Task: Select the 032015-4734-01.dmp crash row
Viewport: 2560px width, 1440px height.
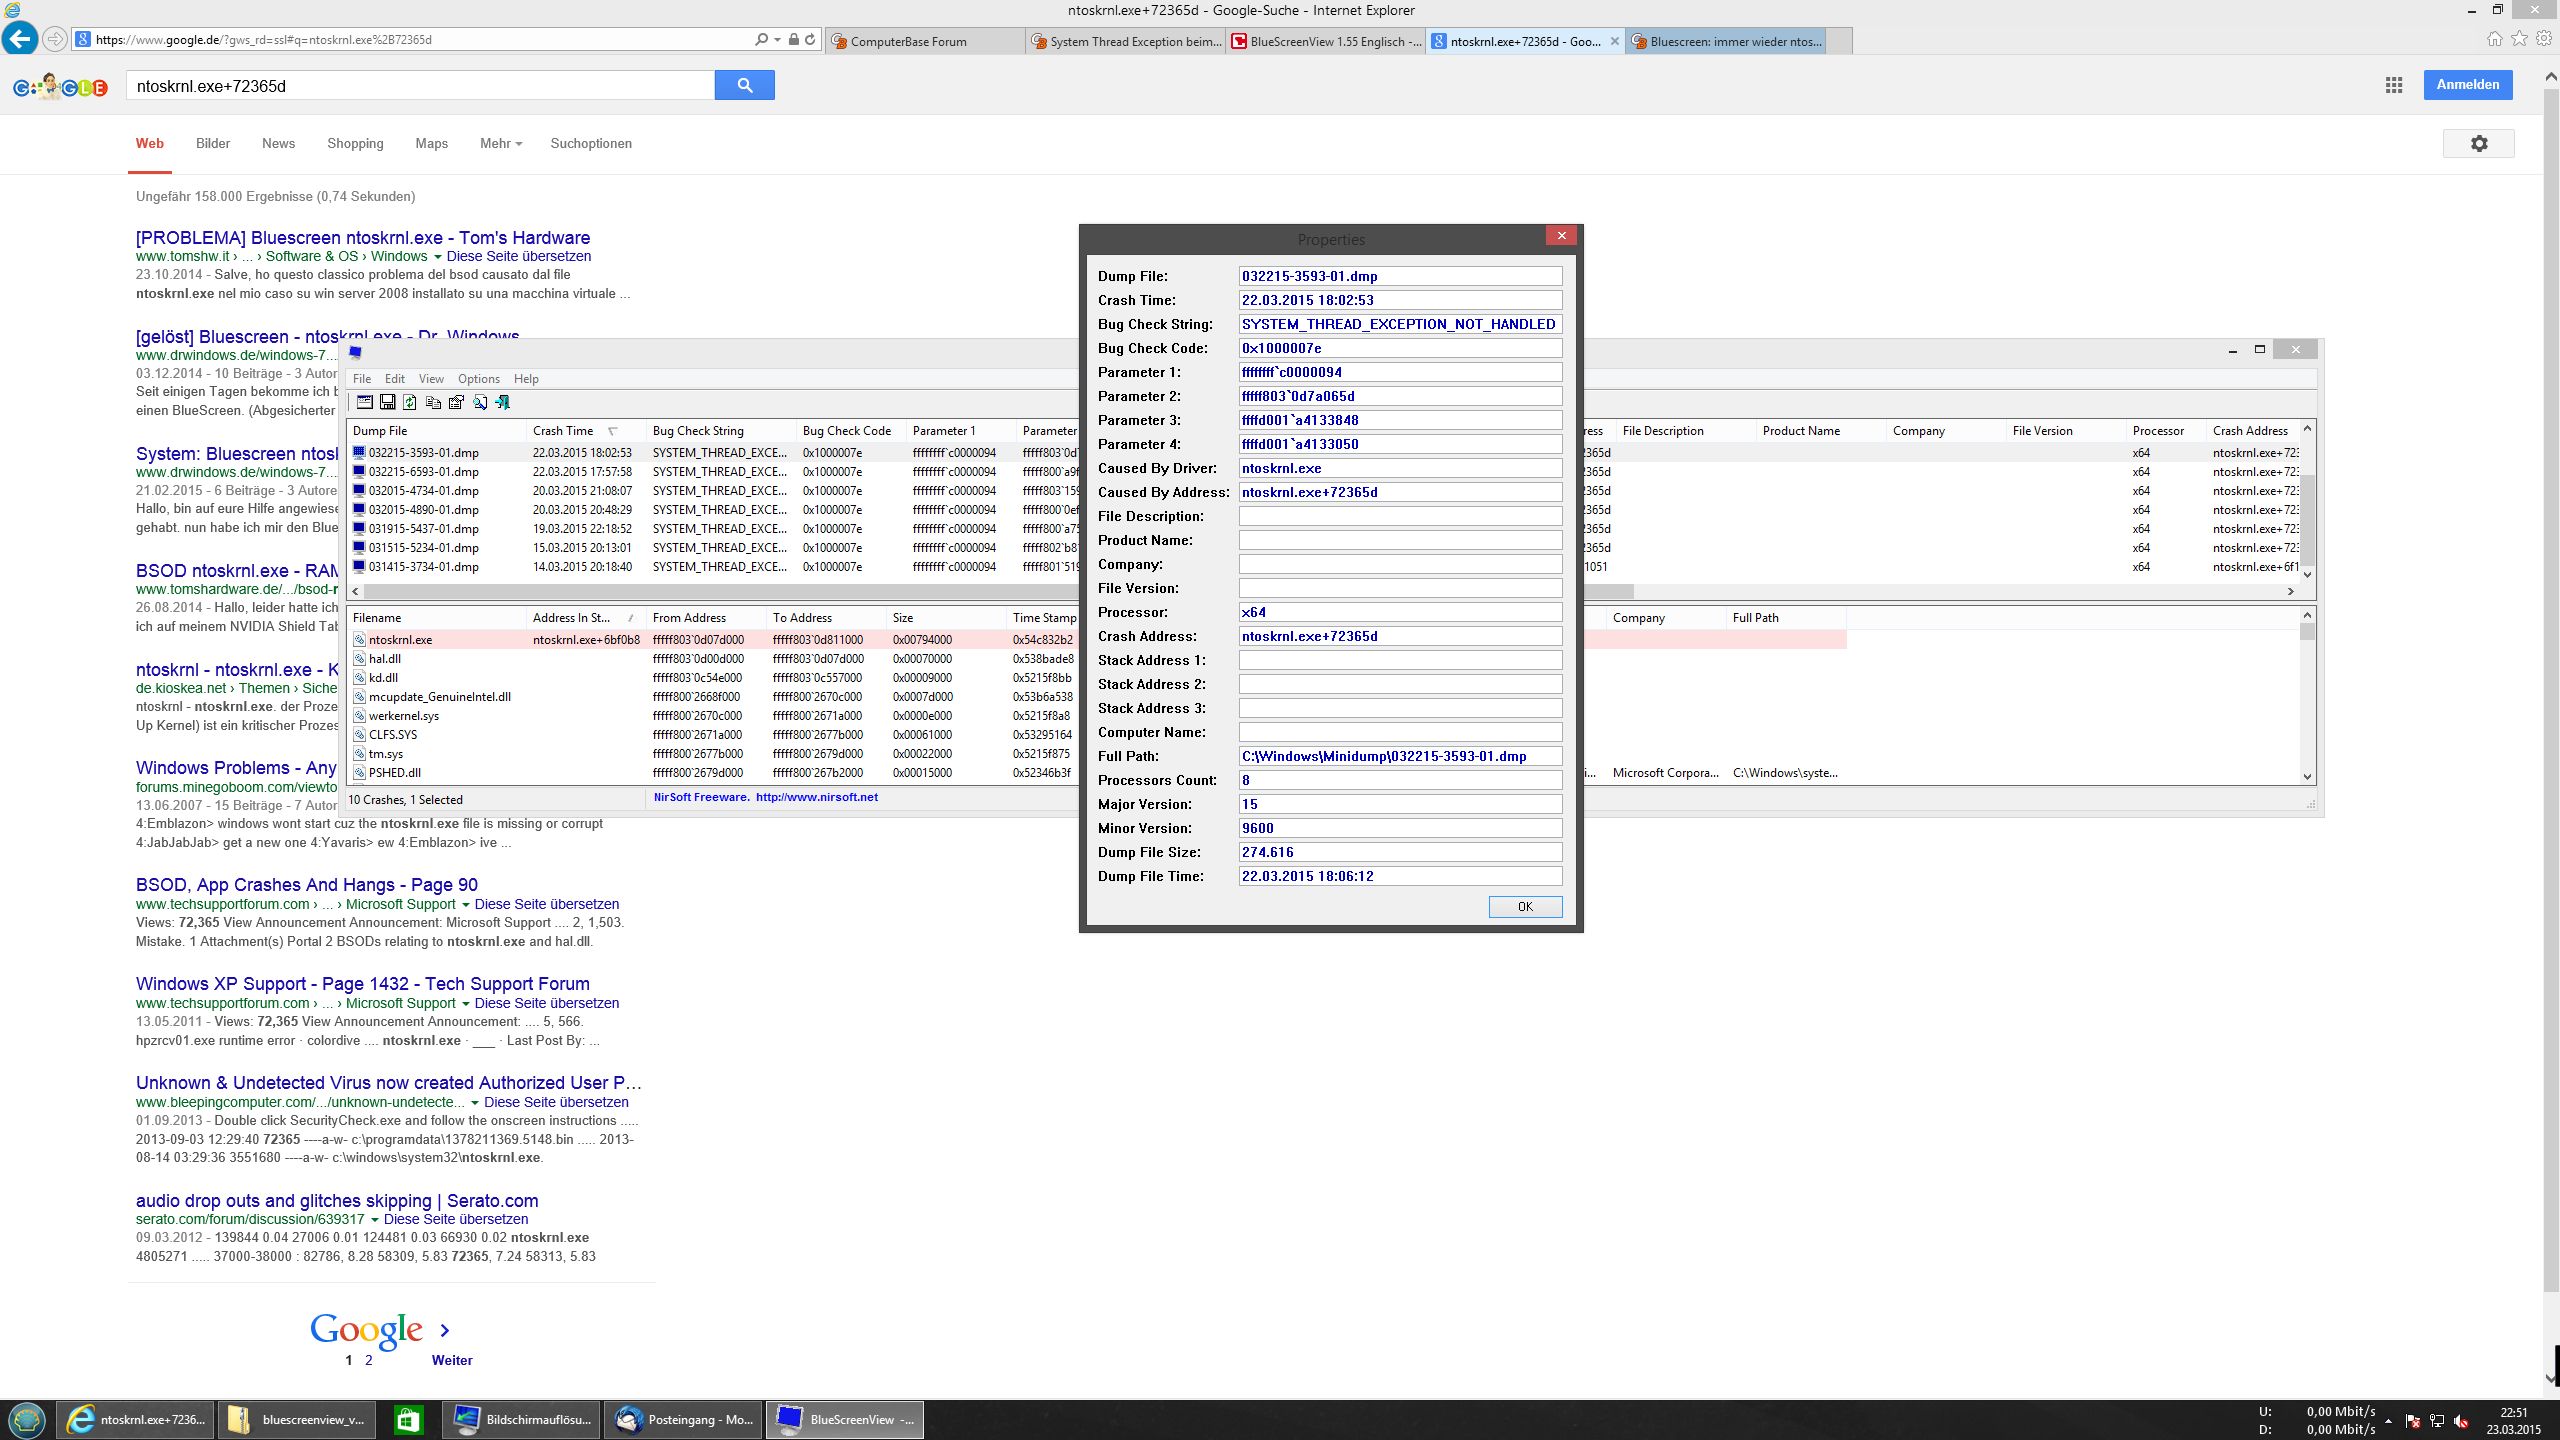Action: [x=423, y=491]
